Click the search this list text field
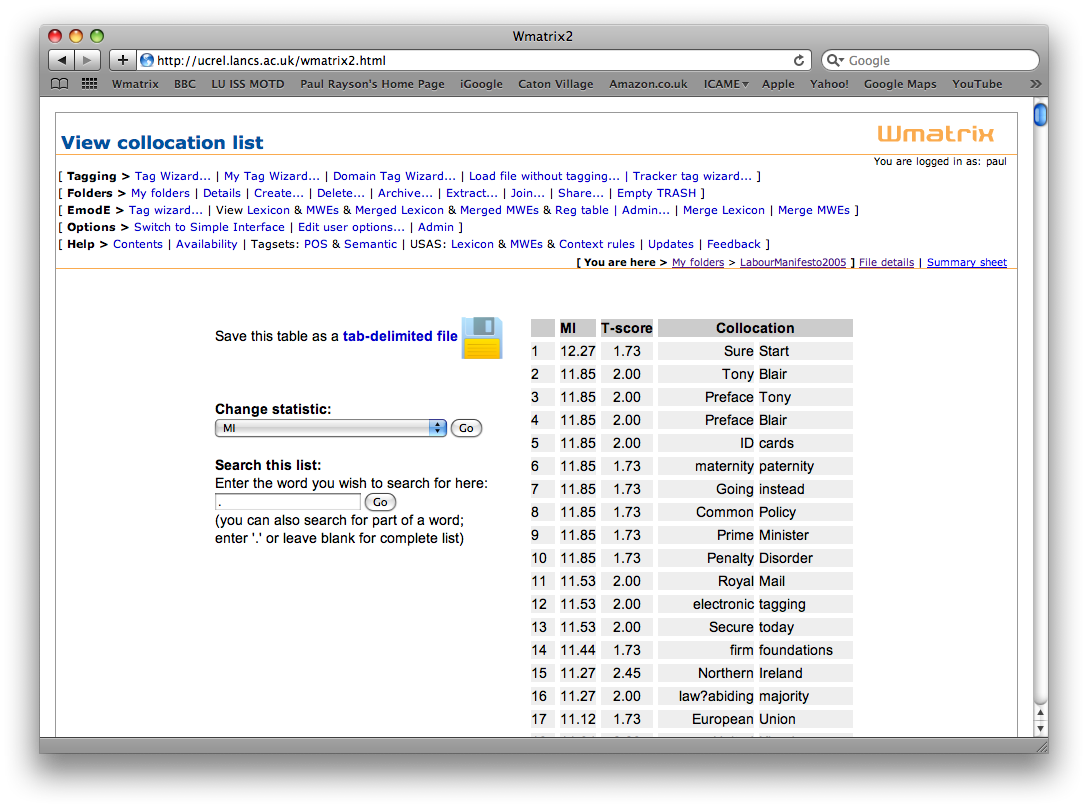 288,502
